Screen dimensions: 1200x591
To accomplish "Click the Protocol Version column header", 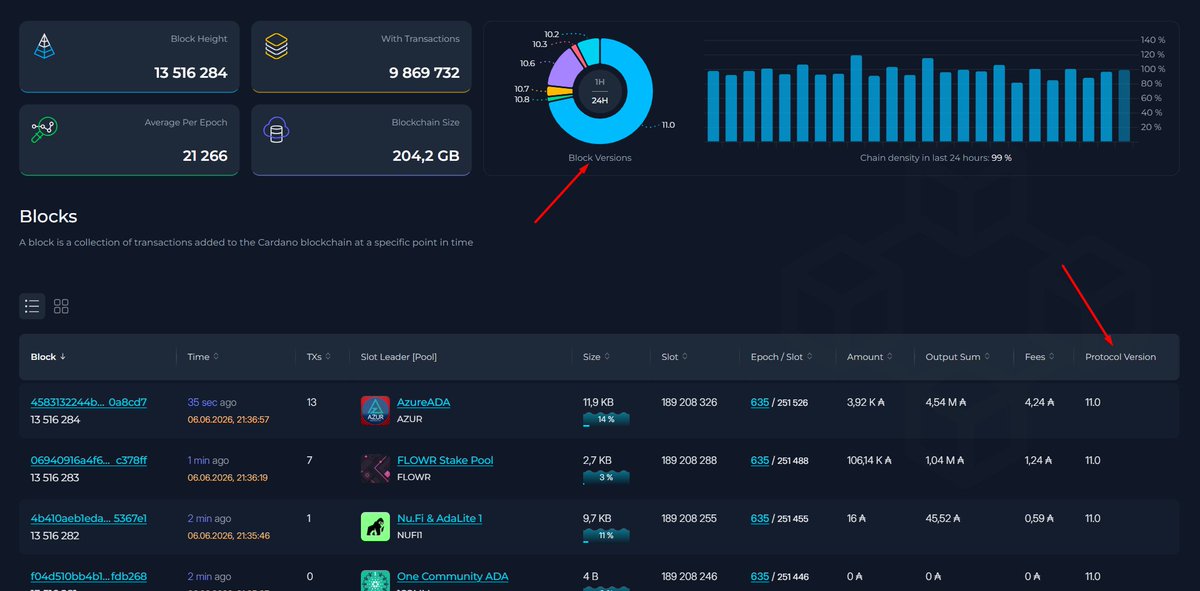I will click(x=1120, y=357).
